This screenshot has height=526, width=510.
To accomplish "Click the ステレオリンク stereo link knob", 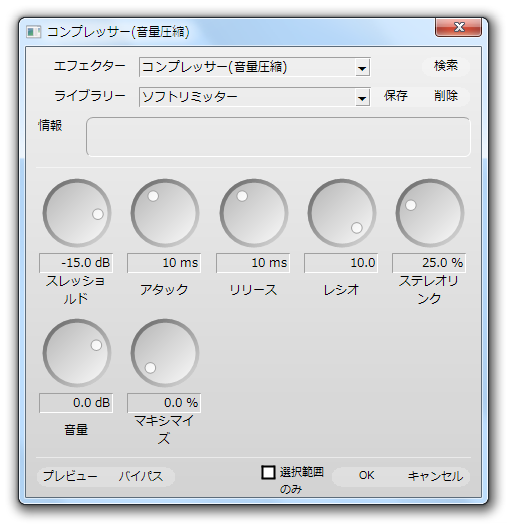I will 430,213.
